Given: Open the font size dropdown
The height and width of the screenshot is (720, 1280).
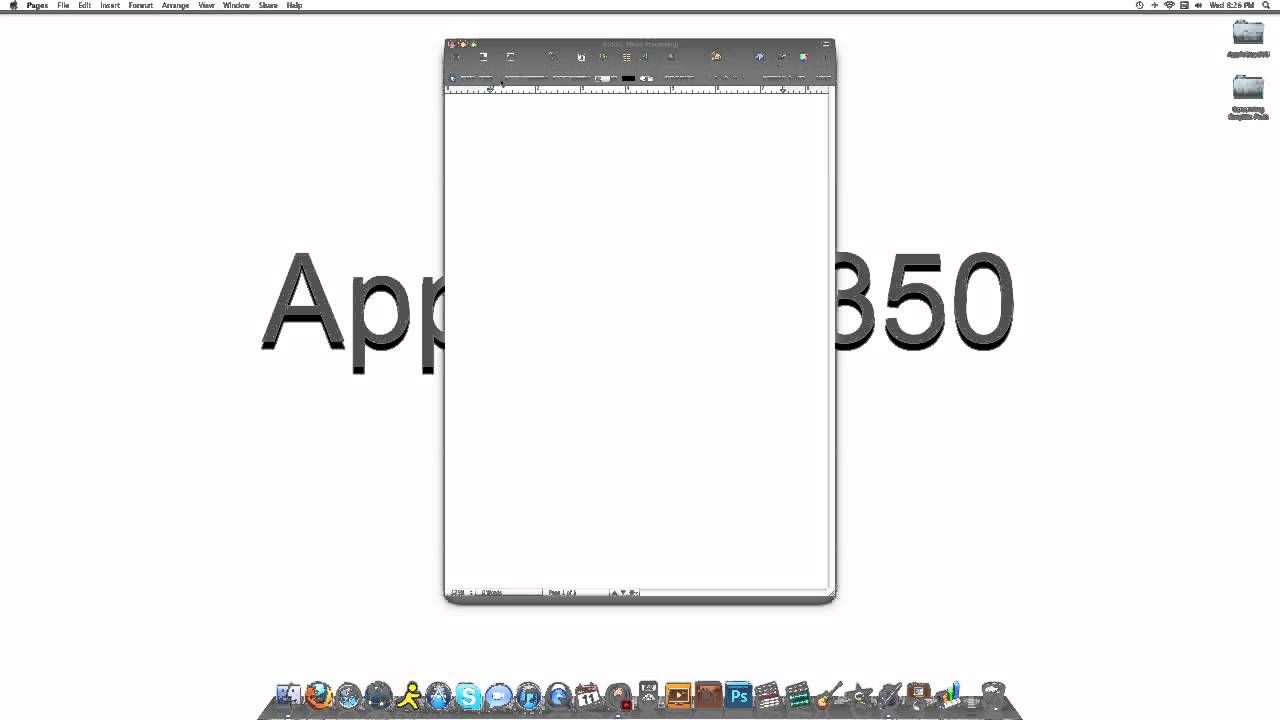Looking at the screenshot, I should [x=605, y=77].
